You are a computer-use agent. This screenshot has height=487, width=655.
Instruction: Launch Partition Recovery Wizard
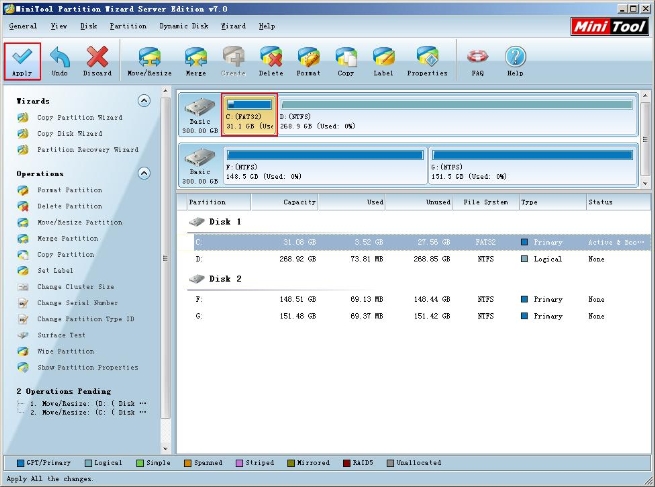[88, 150]
